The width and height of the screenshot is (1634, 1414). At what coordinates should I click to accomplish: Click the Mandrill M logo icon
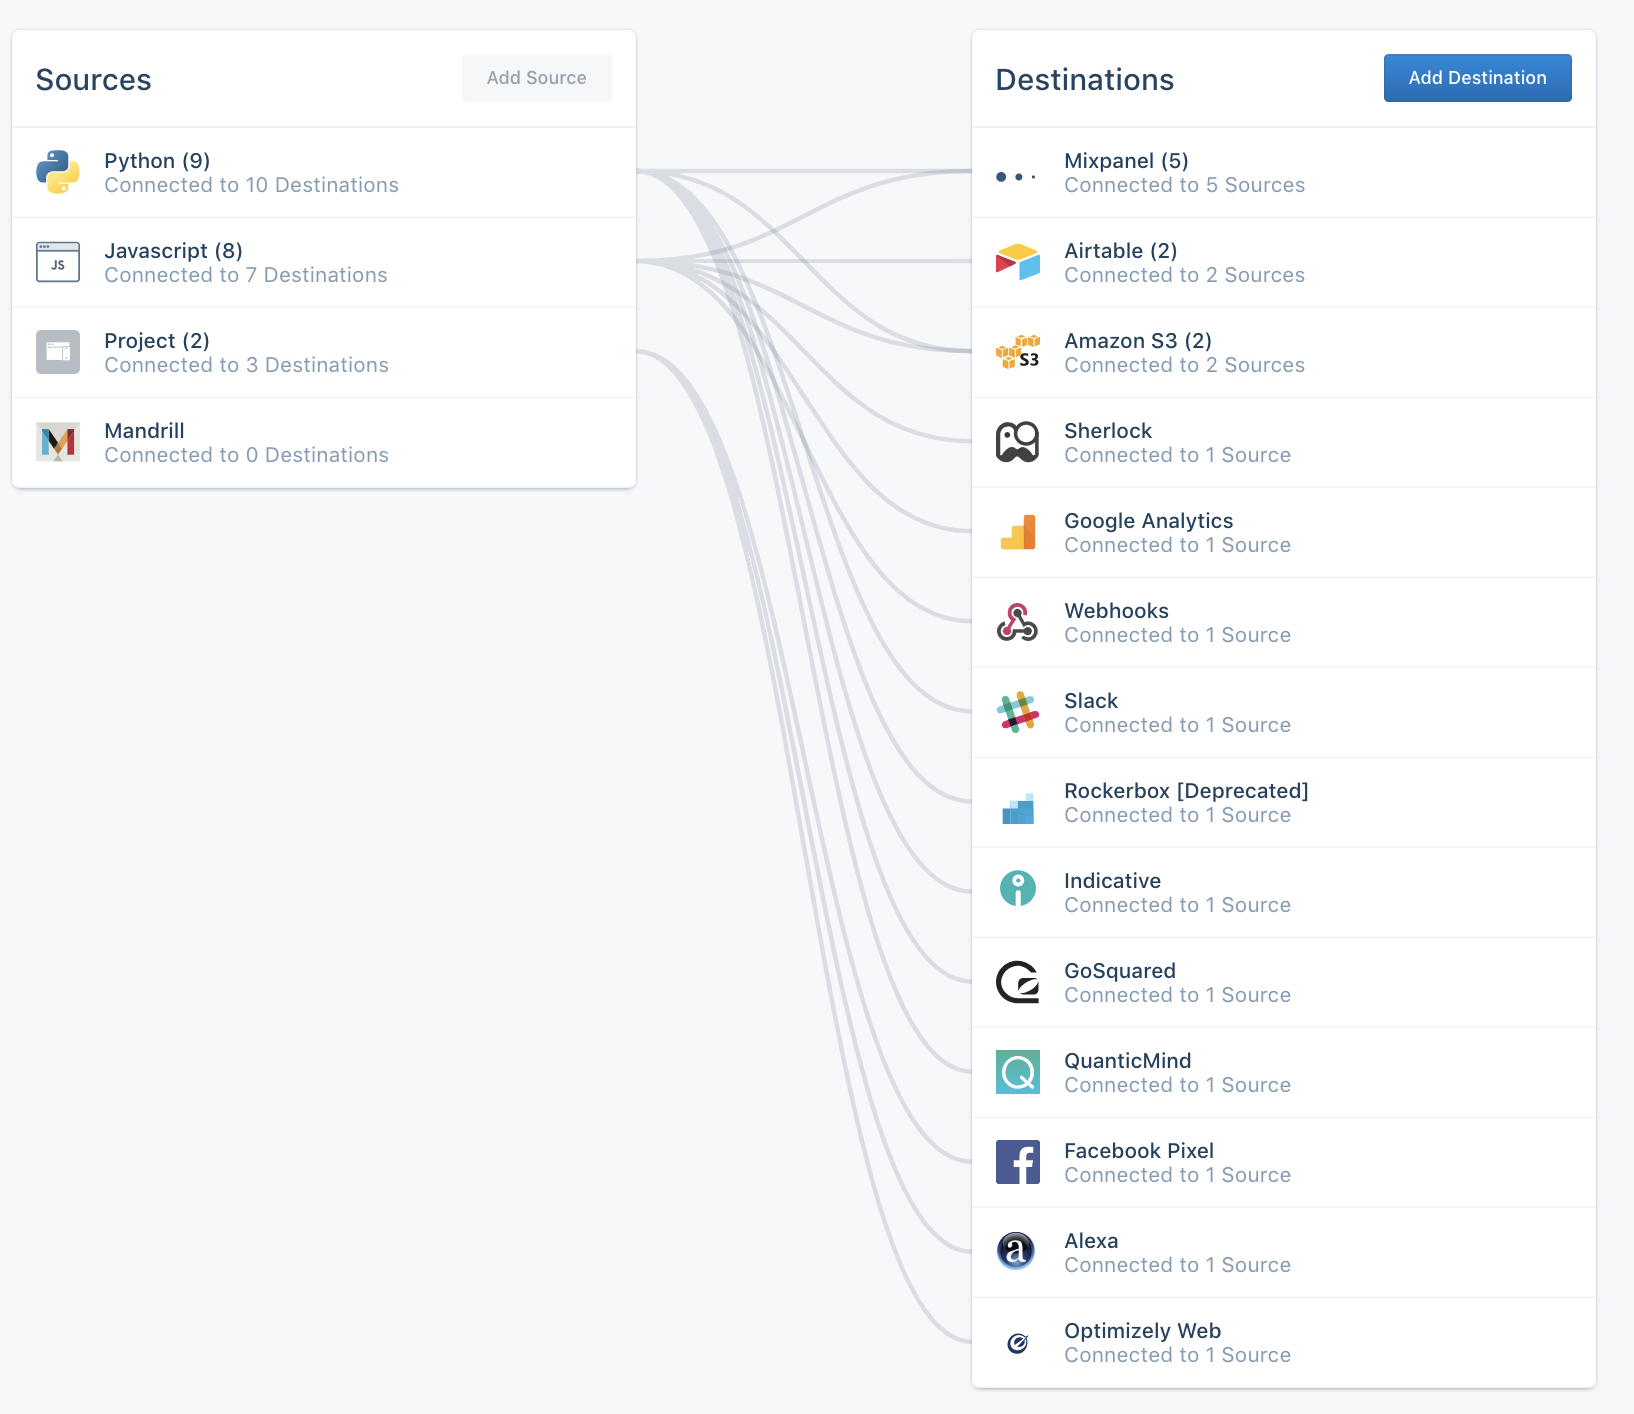[58, 442]
